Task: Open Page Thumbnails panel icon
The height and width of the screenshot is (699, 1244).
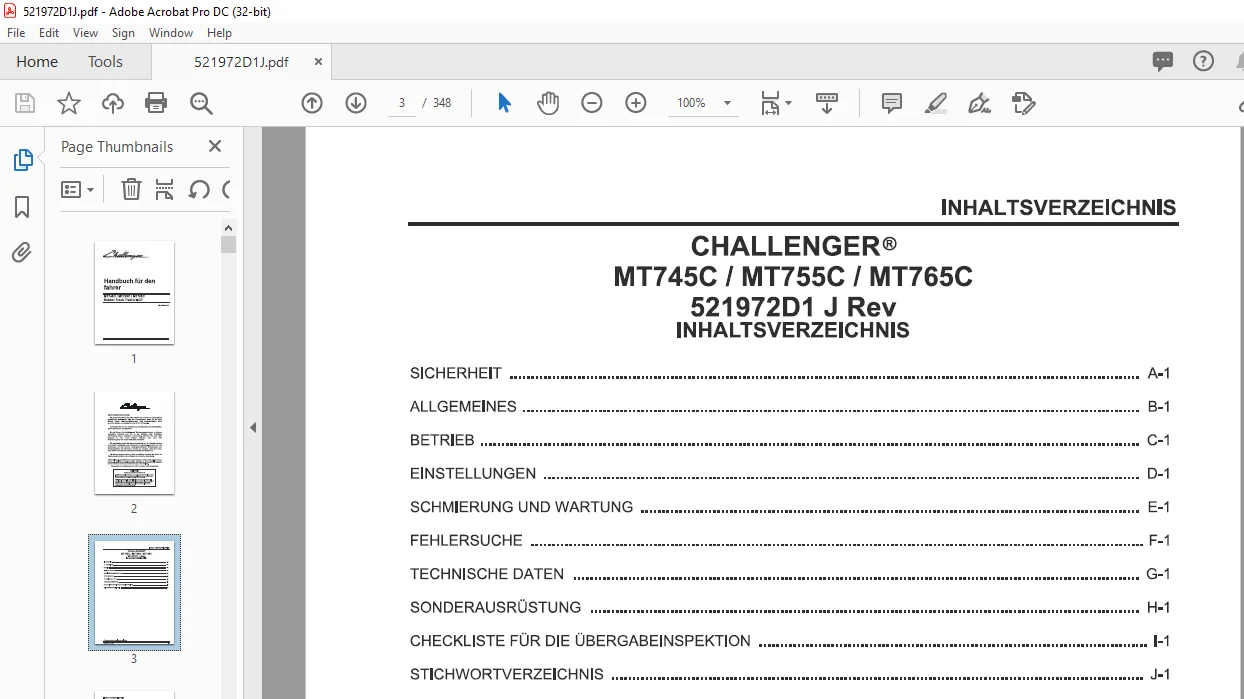Action: click(22, 160)
